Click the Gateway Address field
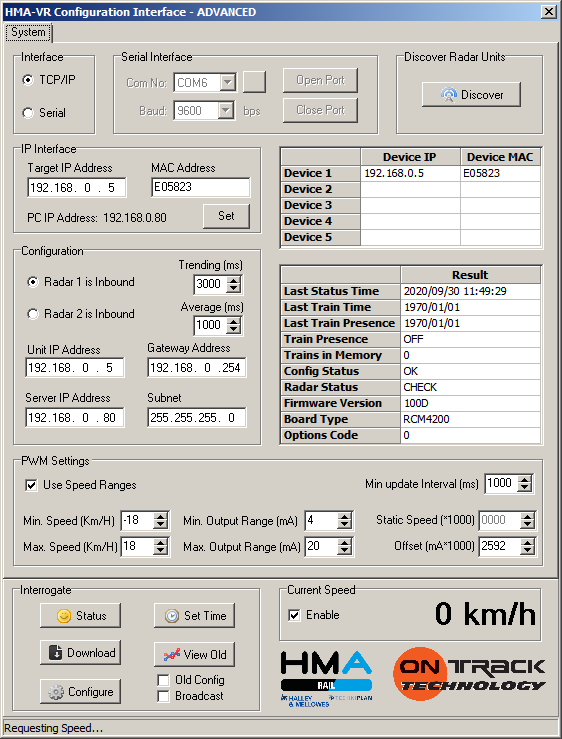This screenshot has width=562, height=739. click(x=197, y=368)
